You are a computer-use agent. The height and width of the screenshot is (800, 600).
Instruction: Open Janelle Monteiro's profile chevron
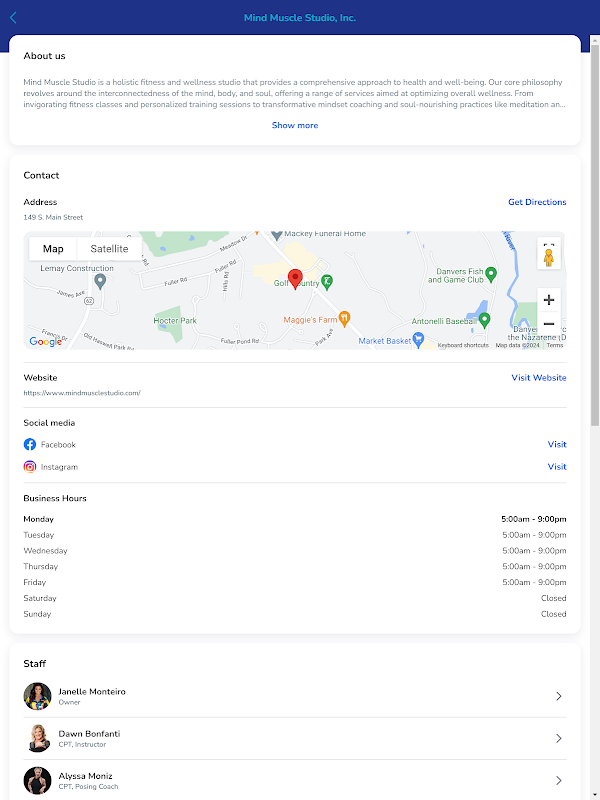[x=559, y=696]
